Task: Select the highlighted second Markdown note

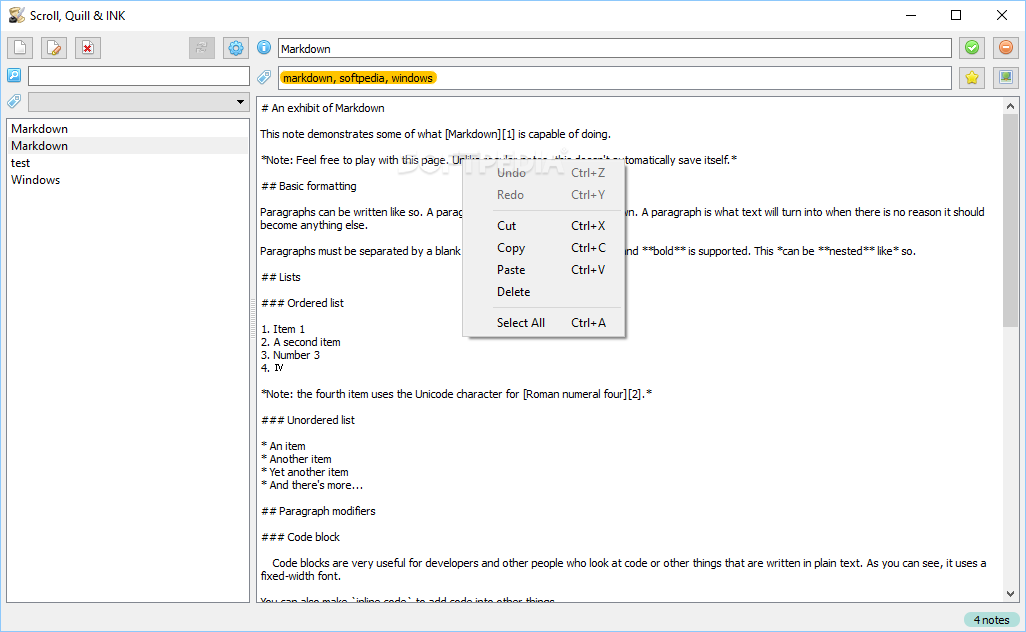Action: coord(128,146)
